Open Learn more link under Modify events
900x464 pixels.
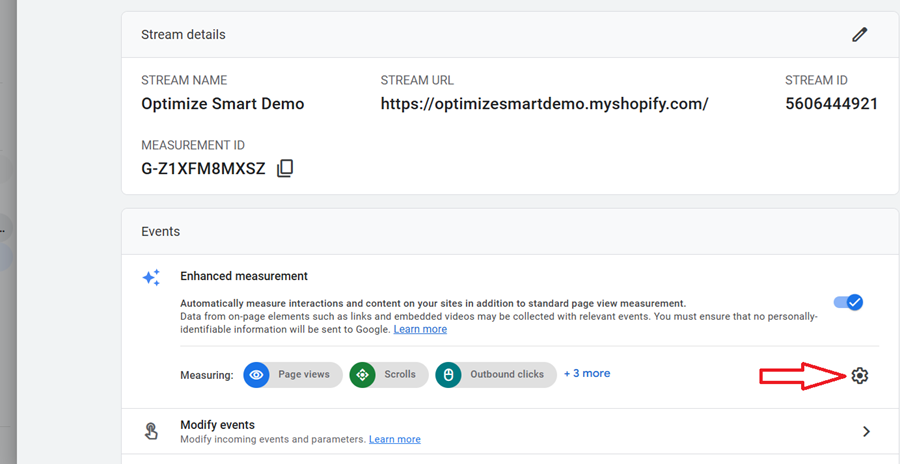(395, 439)
